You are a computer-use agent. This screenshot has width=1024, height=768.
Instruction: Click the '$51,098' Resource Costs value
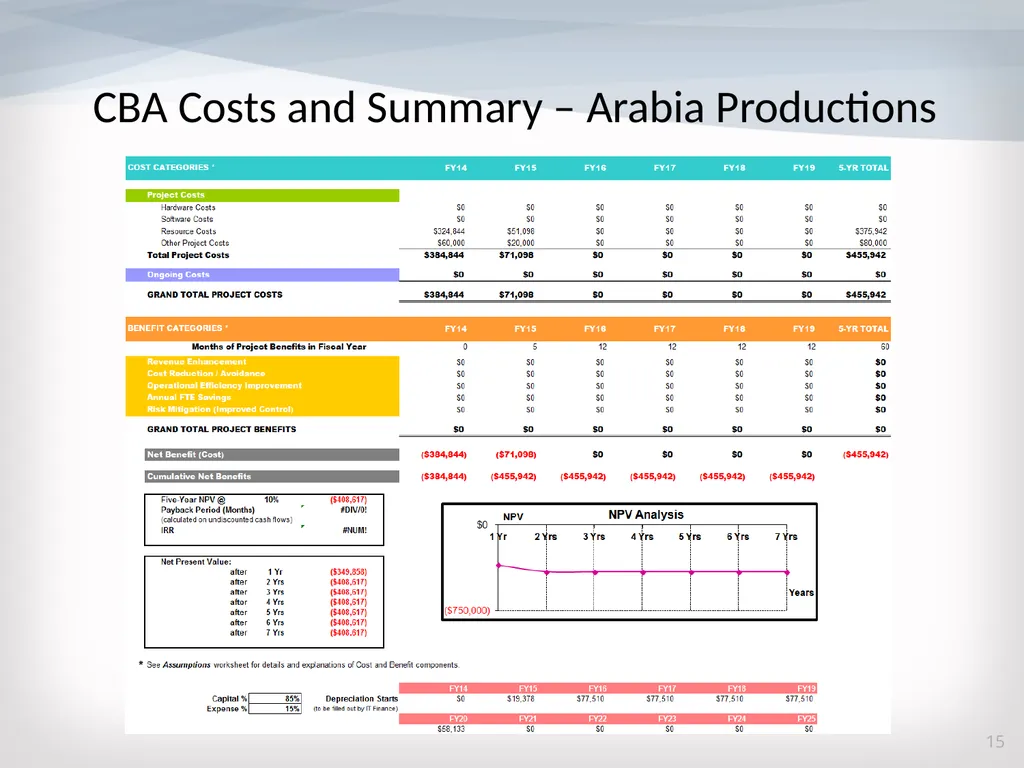[x=520, y=231]
